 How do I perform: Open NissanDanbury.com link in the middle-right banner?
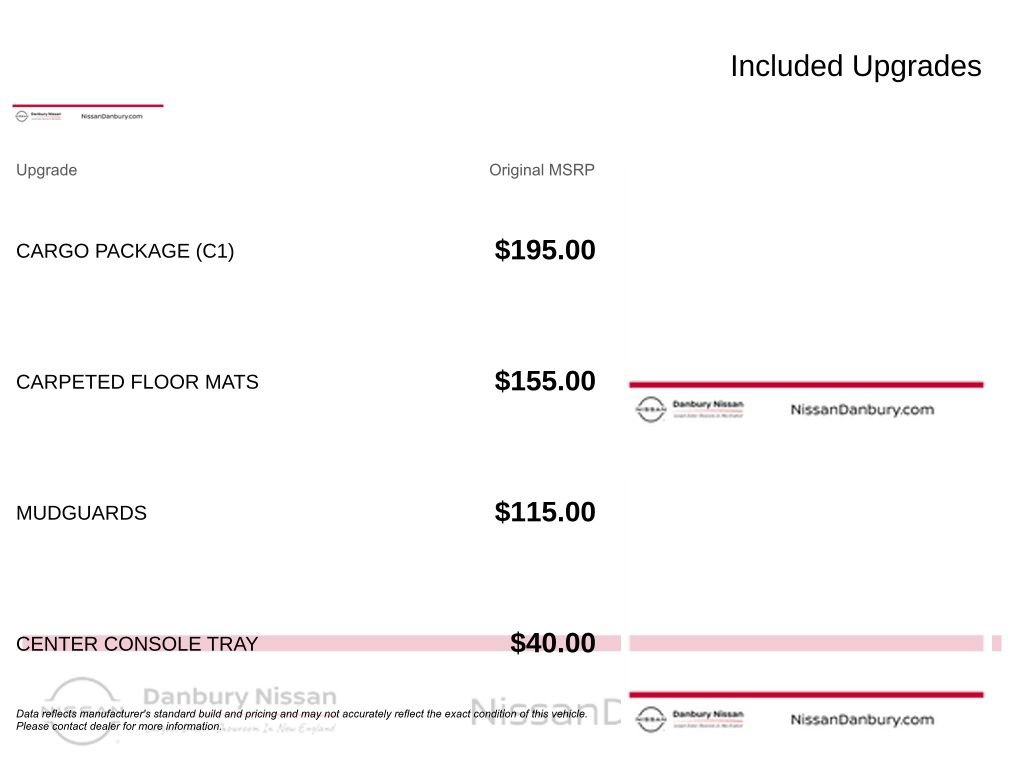pos(862,409)
